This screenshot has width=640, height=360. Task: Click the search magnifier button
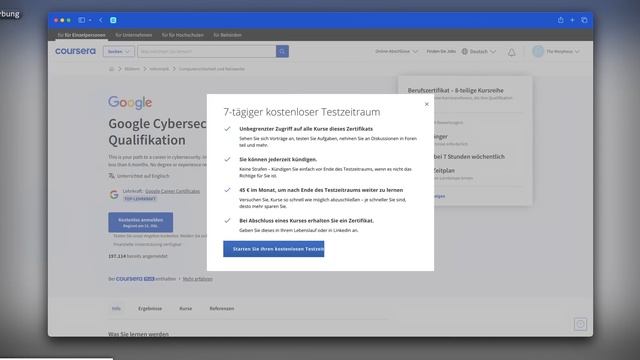click(x=282, y=51)
